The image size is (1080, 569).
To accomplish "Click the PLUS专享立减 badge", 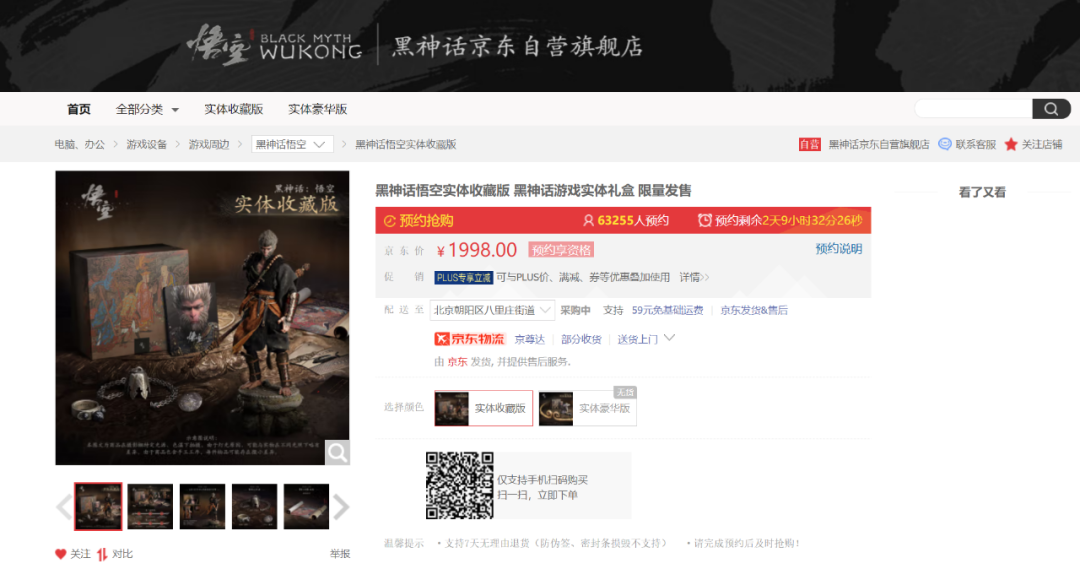I will tap(464, 278).
